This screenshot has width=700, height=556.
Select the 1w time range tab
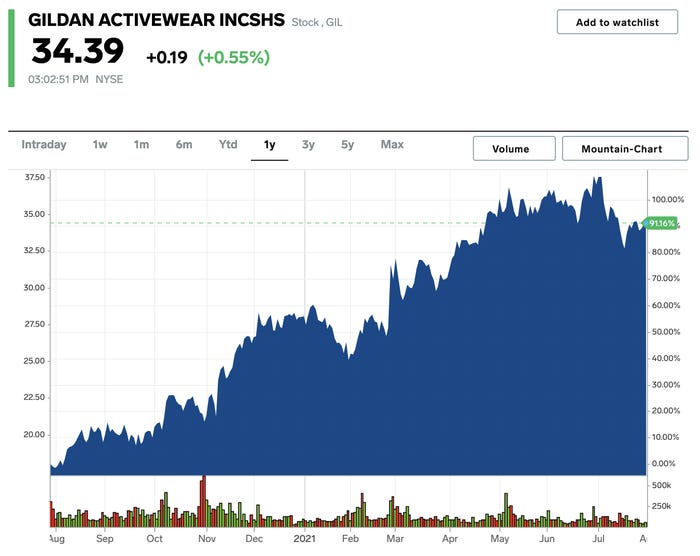[x=100, y=144]
